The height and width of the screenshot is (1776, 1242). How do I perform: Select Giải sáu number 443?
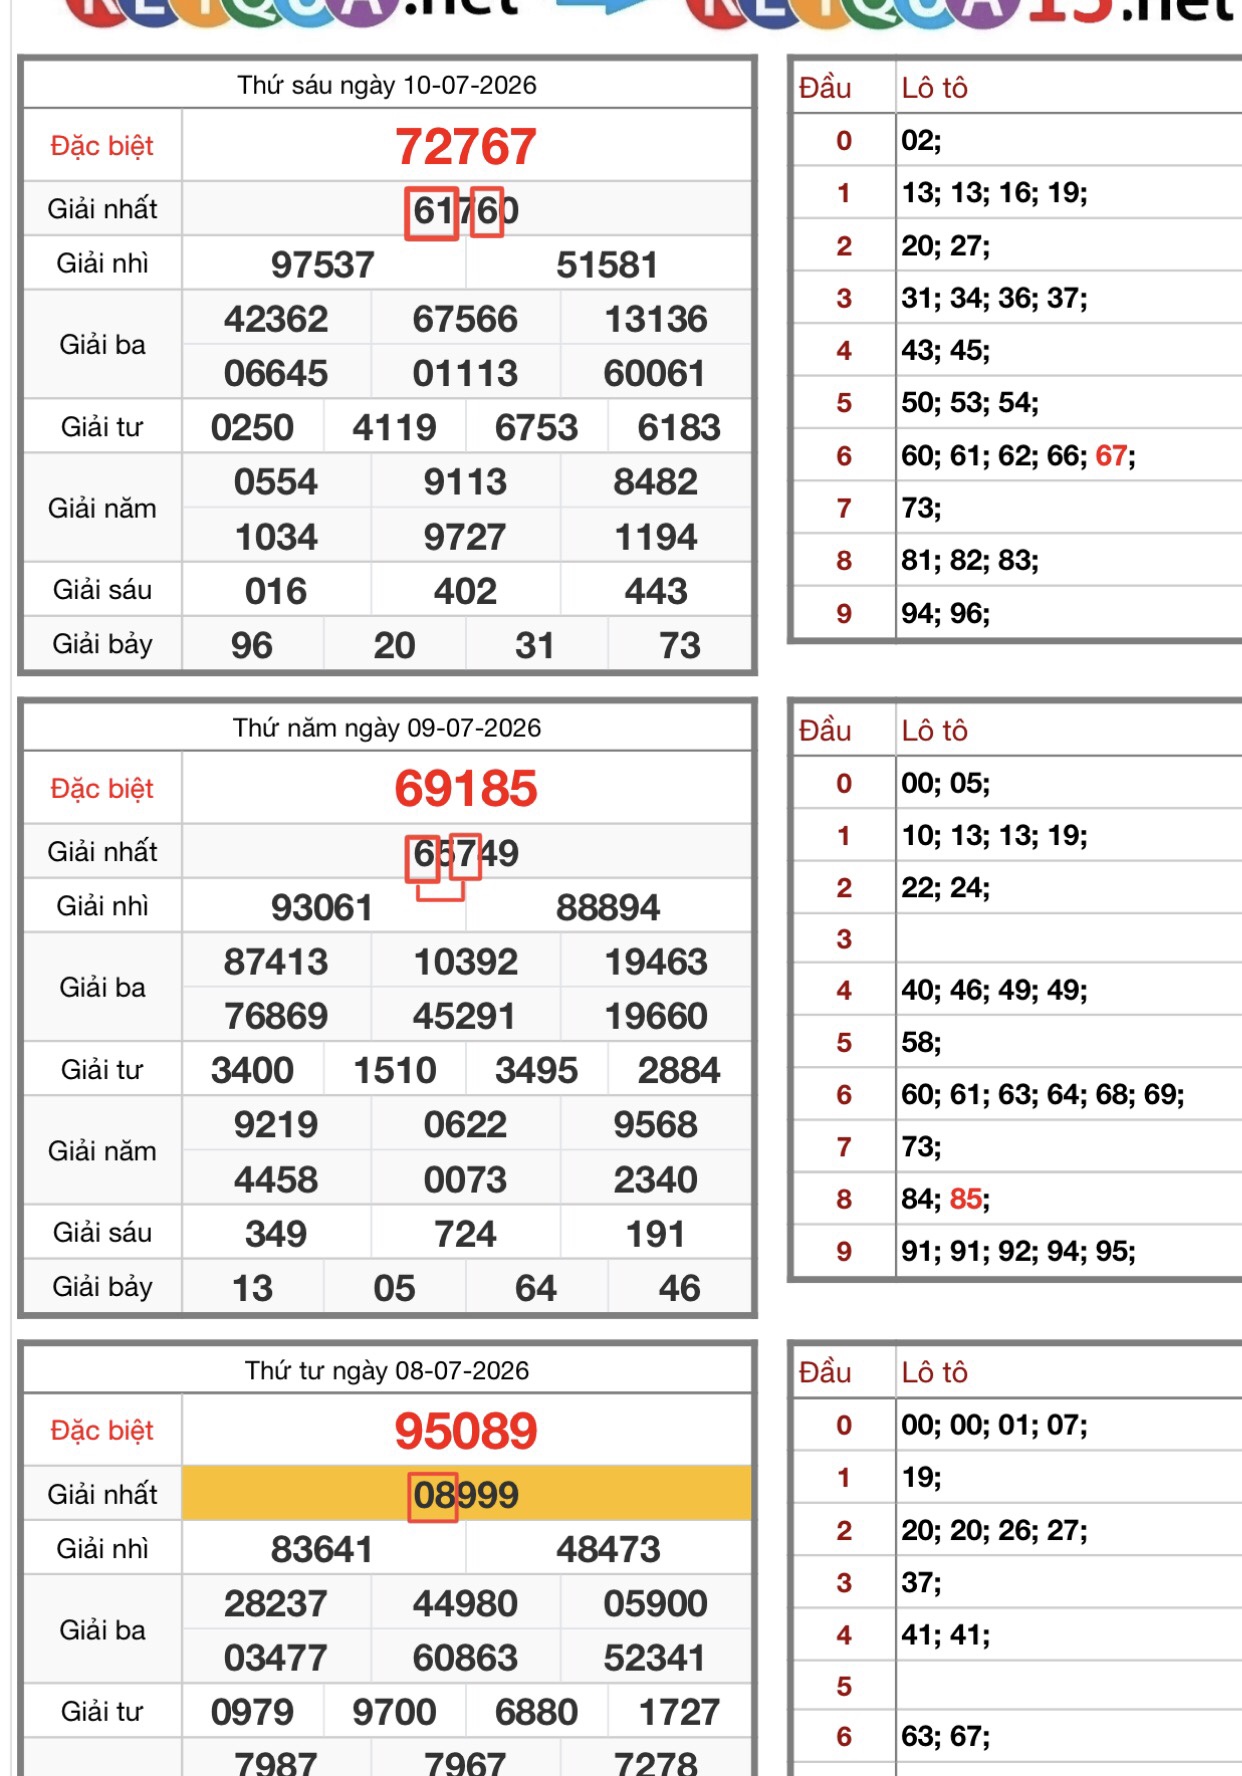click(656, 591)
